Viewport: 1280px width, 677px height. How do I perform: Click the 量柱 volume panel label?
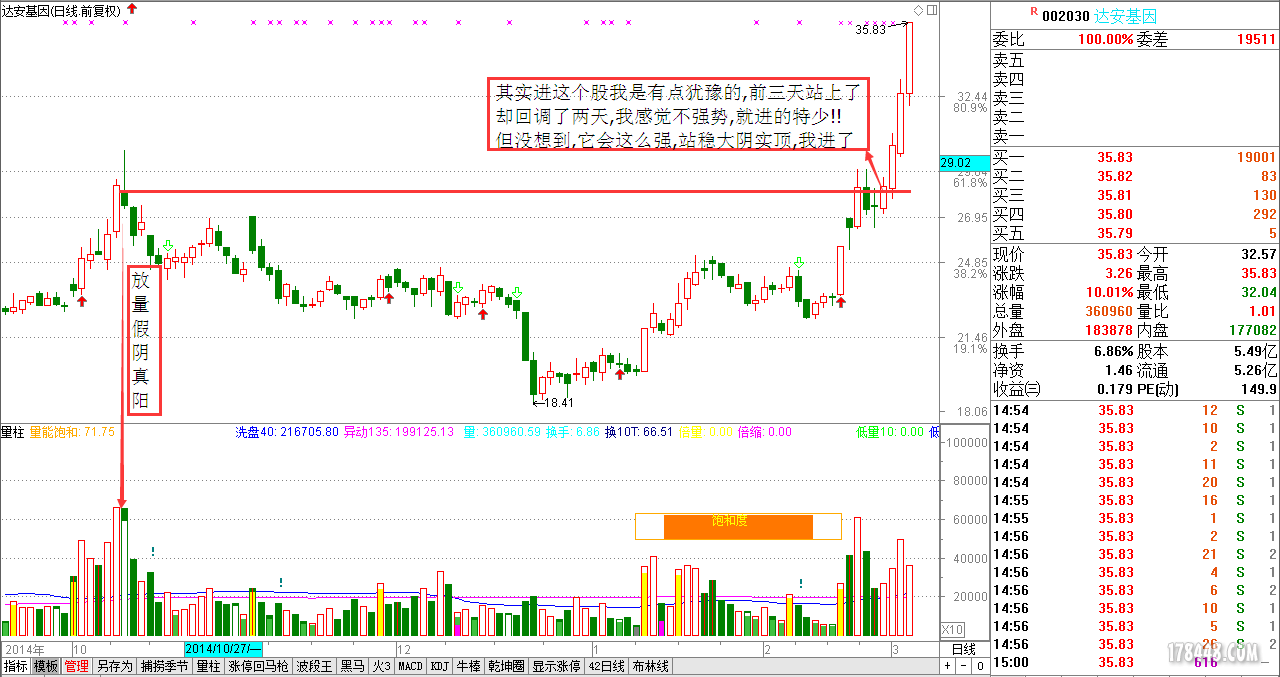click(13, 432)
